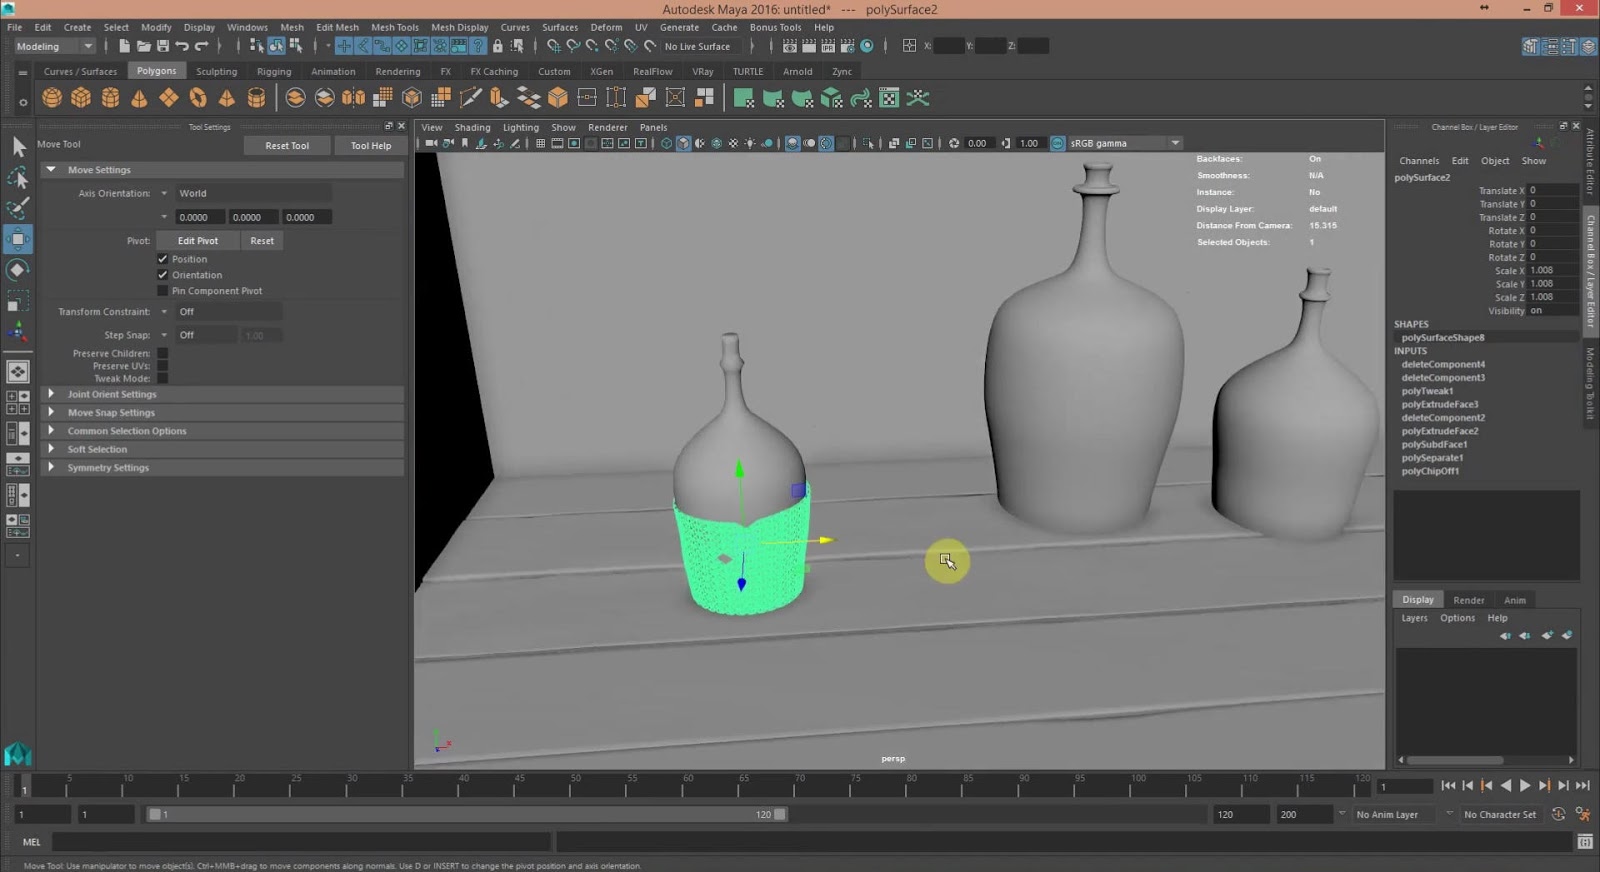Enable Pin Component Pivot checkbox
1600x872 pixels.
162,291
